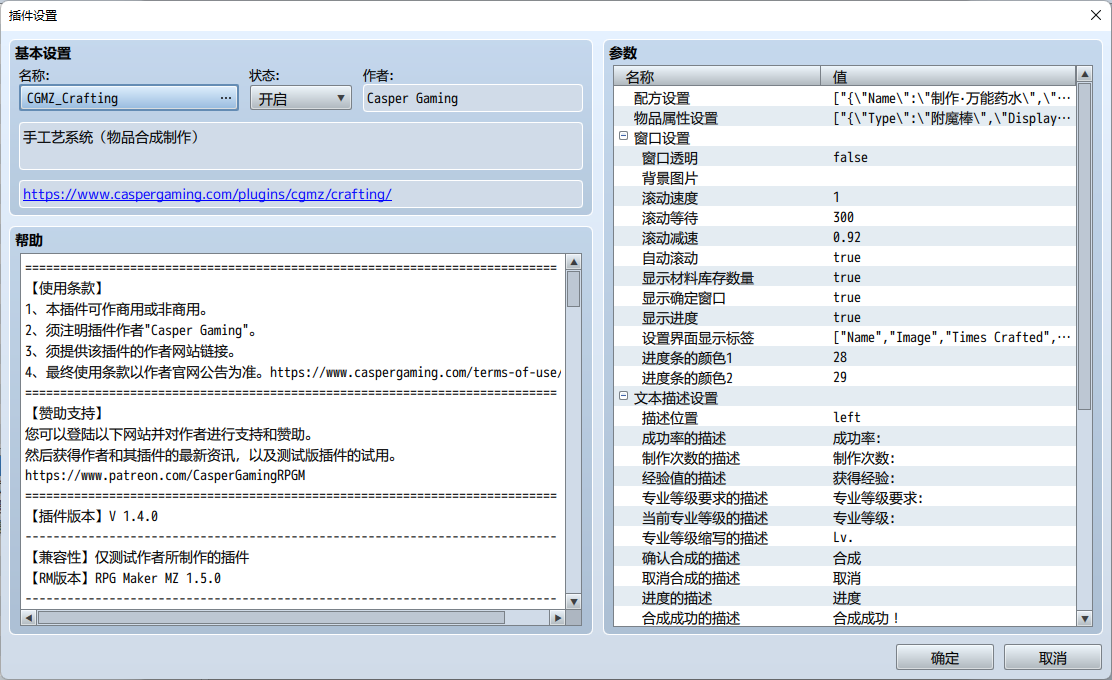The image size is (1112, 680).
Task: Click parameters list scroll down arrow
Action: [x=1084, y=618]
